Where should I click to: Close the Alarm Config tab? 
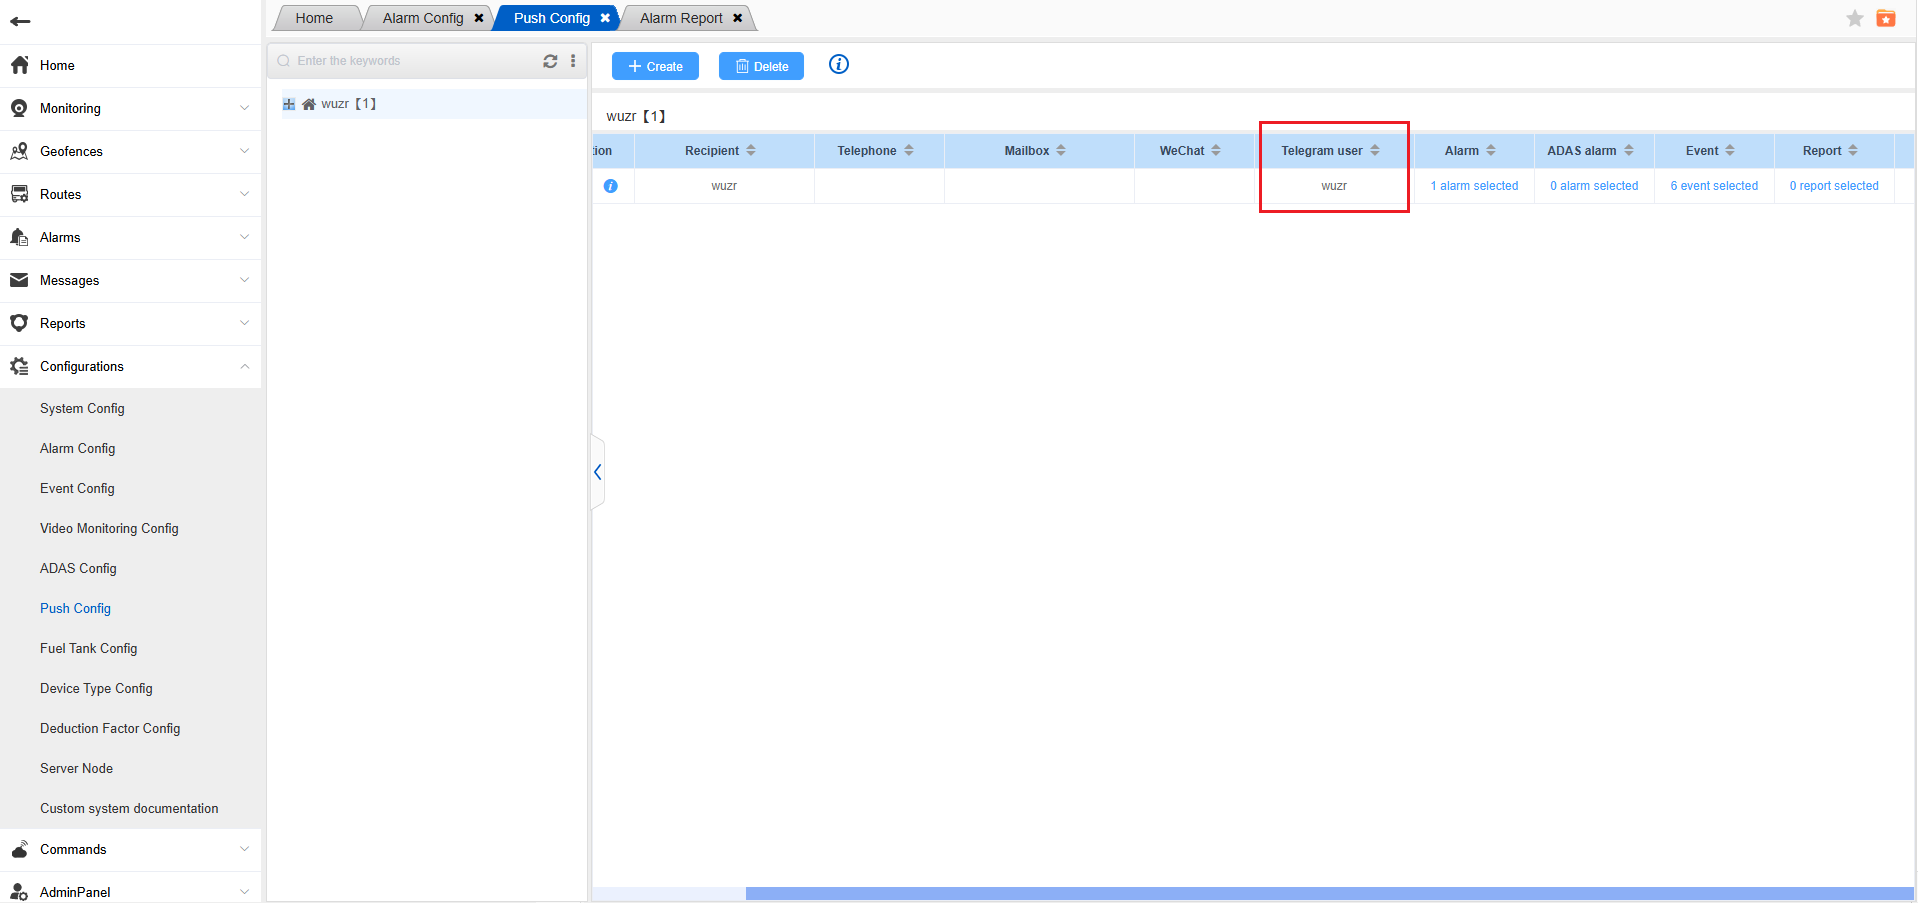pyautogui.click(x=479, y=18)
